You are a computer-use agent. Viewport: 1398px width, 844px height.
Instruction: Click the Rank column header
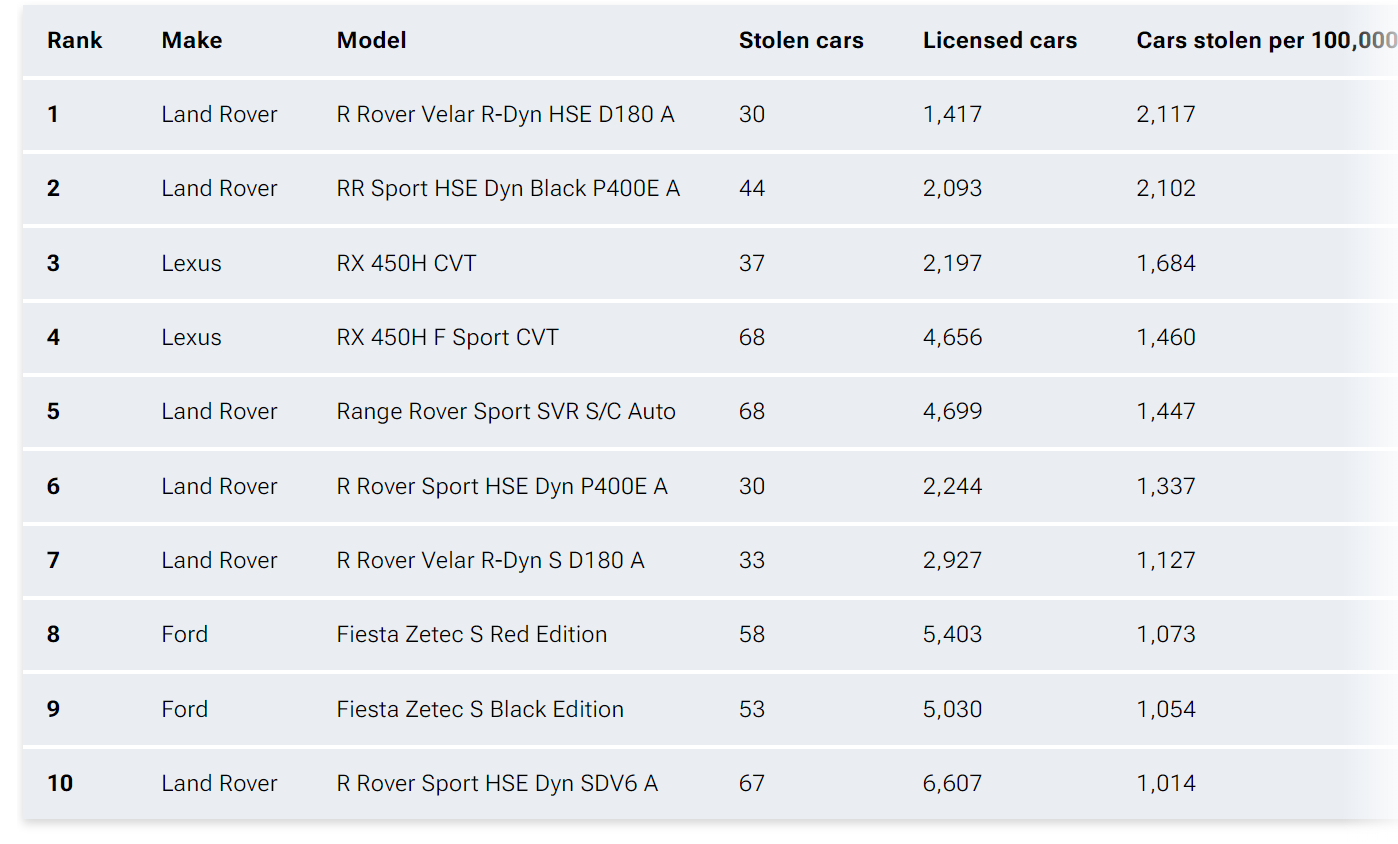[75, 41]
